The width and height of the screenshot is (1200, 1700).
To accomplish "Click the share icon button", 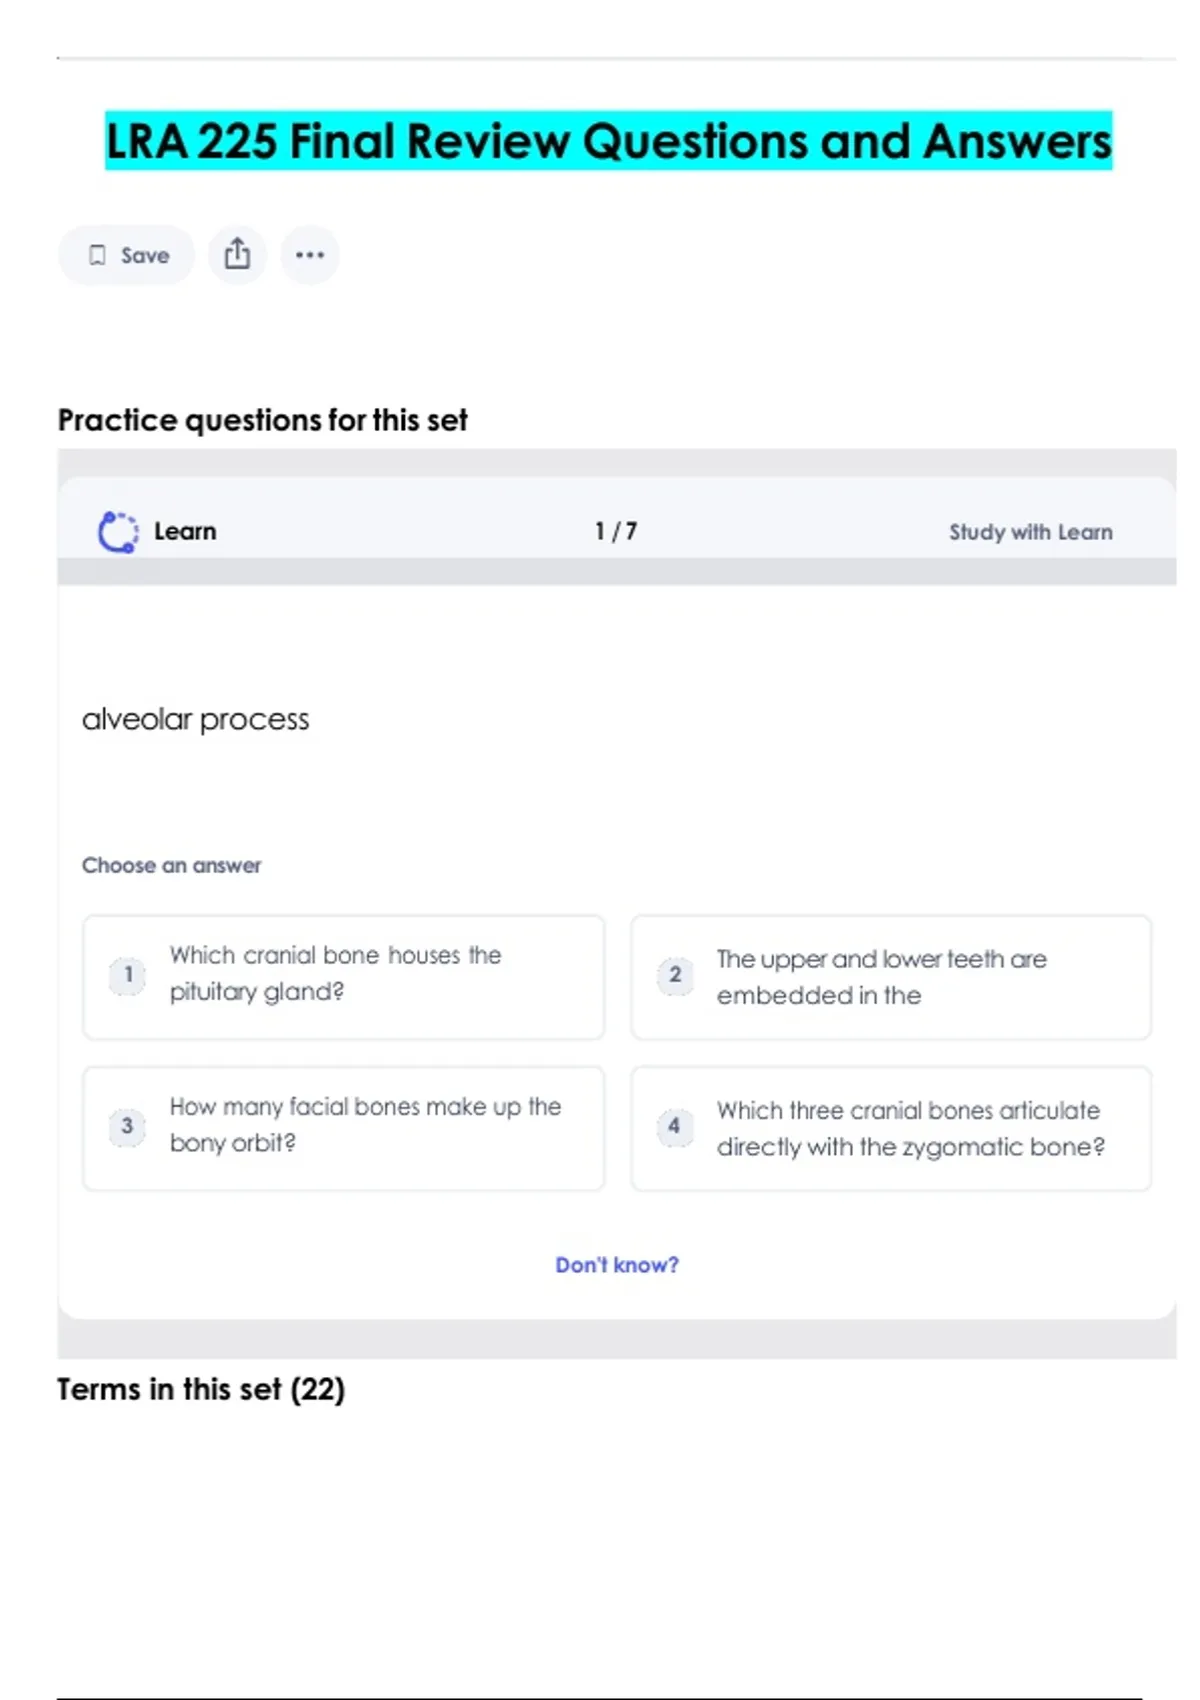I will pos(237,255).
